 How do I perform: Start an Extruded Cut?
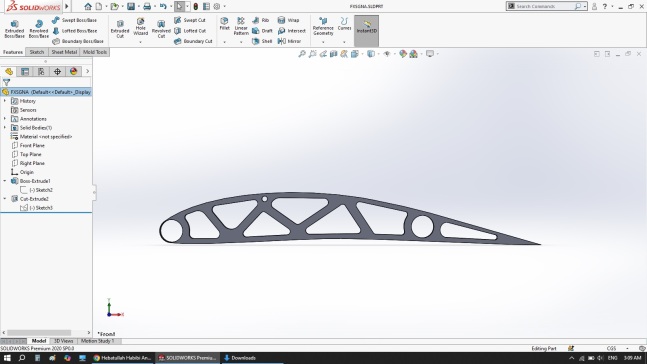(x=120, y=29)
